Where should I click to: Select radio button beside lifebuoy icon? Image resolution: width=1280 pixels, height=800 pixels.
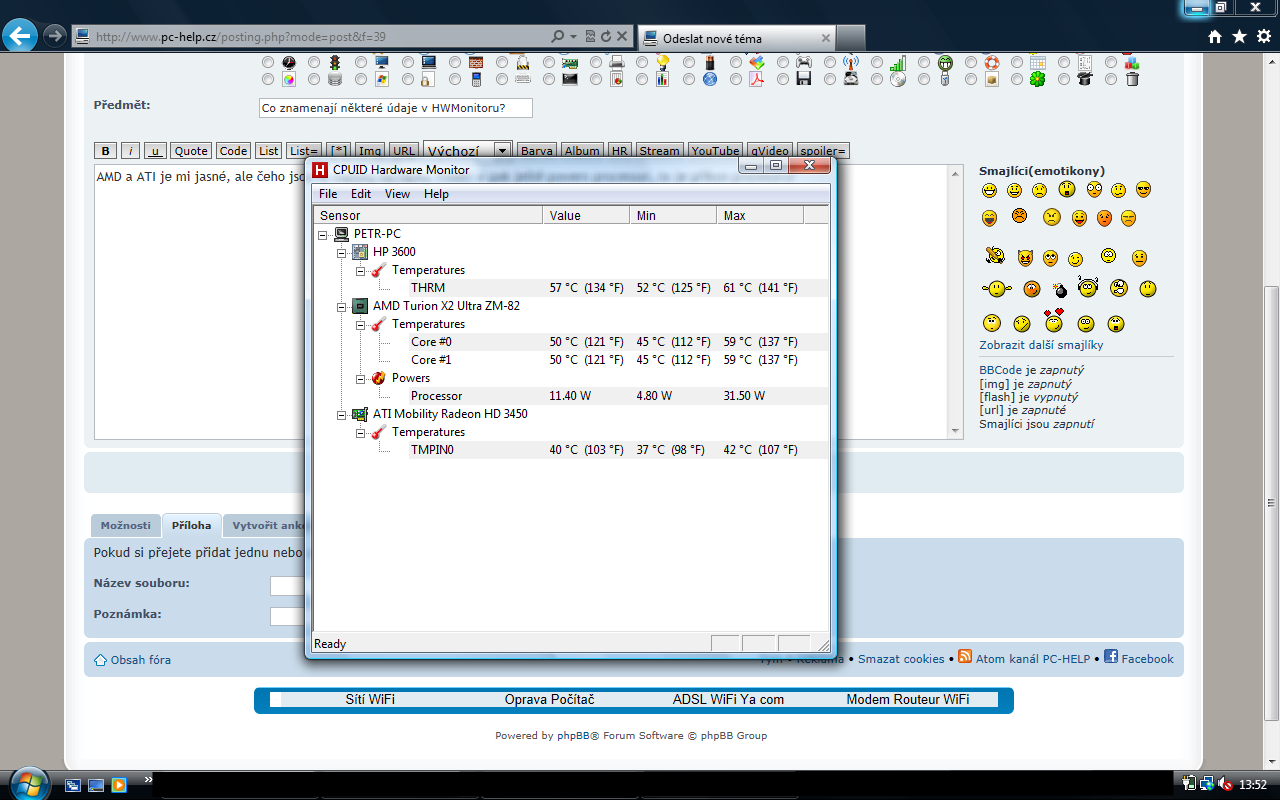[x=971, y=62]
